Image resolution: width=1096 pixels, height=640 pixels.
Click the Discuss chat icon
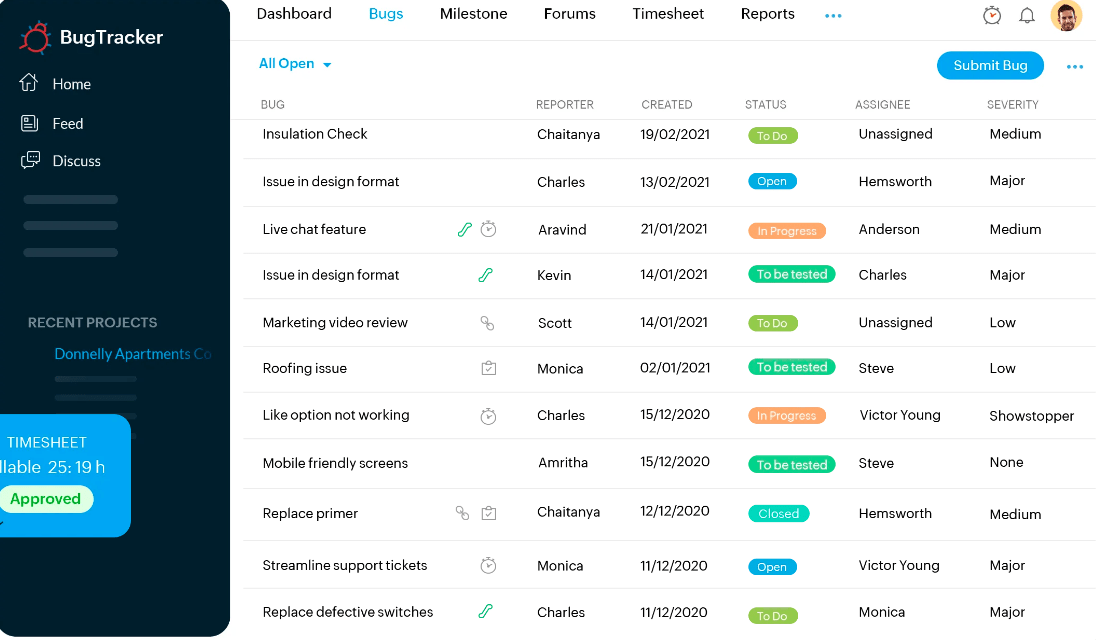(31, 160)
